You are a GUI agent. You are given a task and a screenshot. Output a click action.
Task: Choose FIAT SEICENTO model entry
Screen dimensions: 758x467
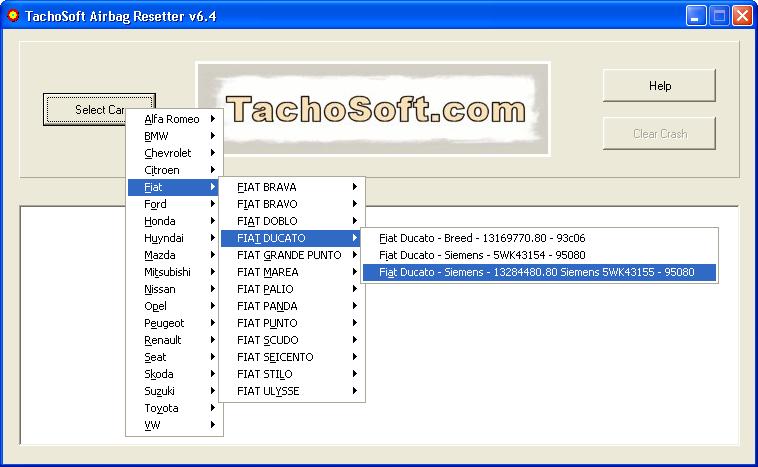(x=292, y=357)
